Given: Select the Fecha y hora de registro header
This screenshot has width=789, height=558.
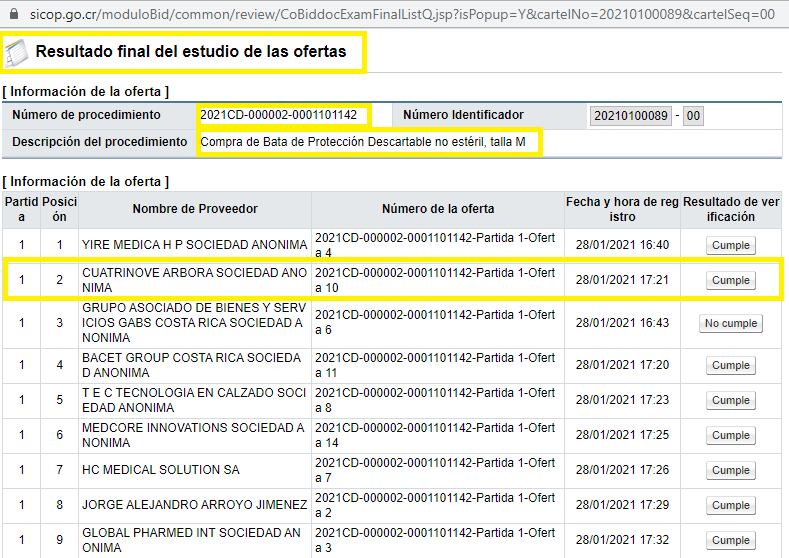Looking at the screenshot, I should 622,209.
